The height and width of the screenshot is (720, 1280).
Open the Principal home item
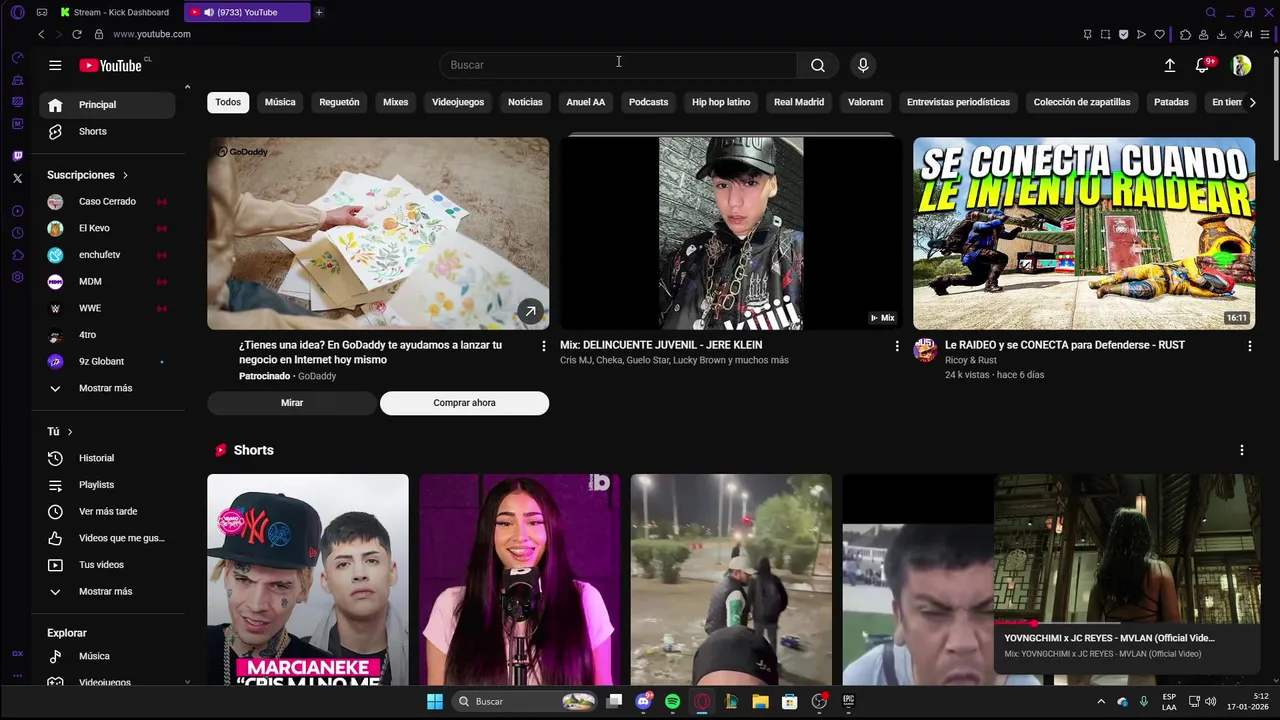point(108,105)
